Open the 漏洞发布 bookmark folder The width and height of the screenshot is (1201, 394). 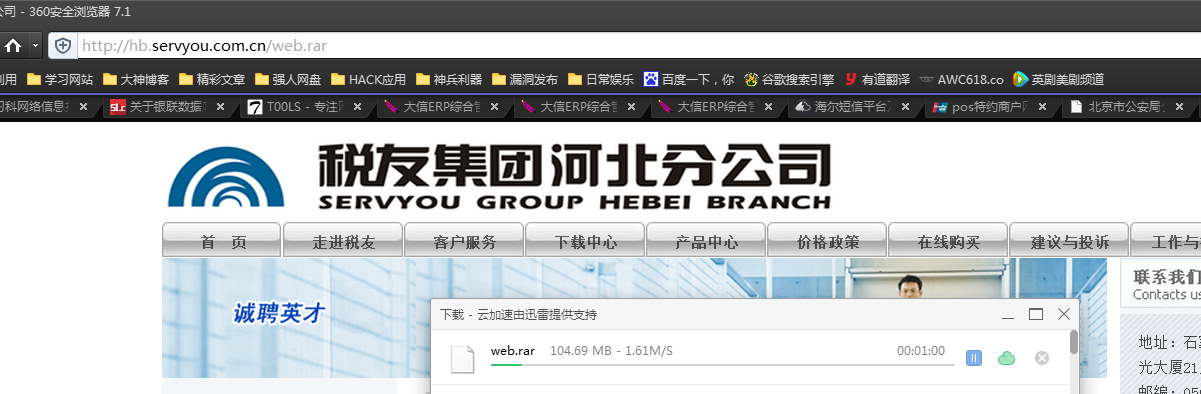[524, 79]
